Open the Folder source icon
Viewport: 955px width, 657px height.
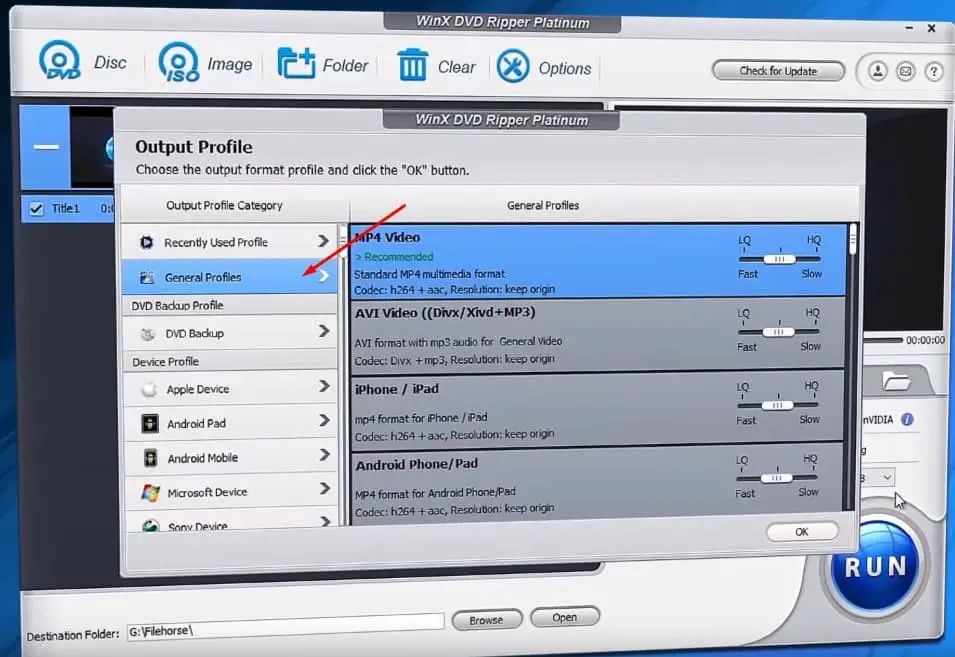[296, 63]
